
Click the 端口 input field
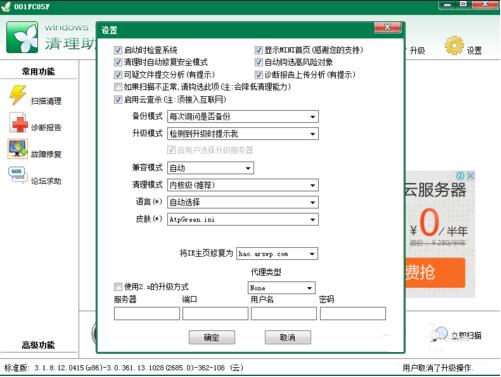[215, 313]
